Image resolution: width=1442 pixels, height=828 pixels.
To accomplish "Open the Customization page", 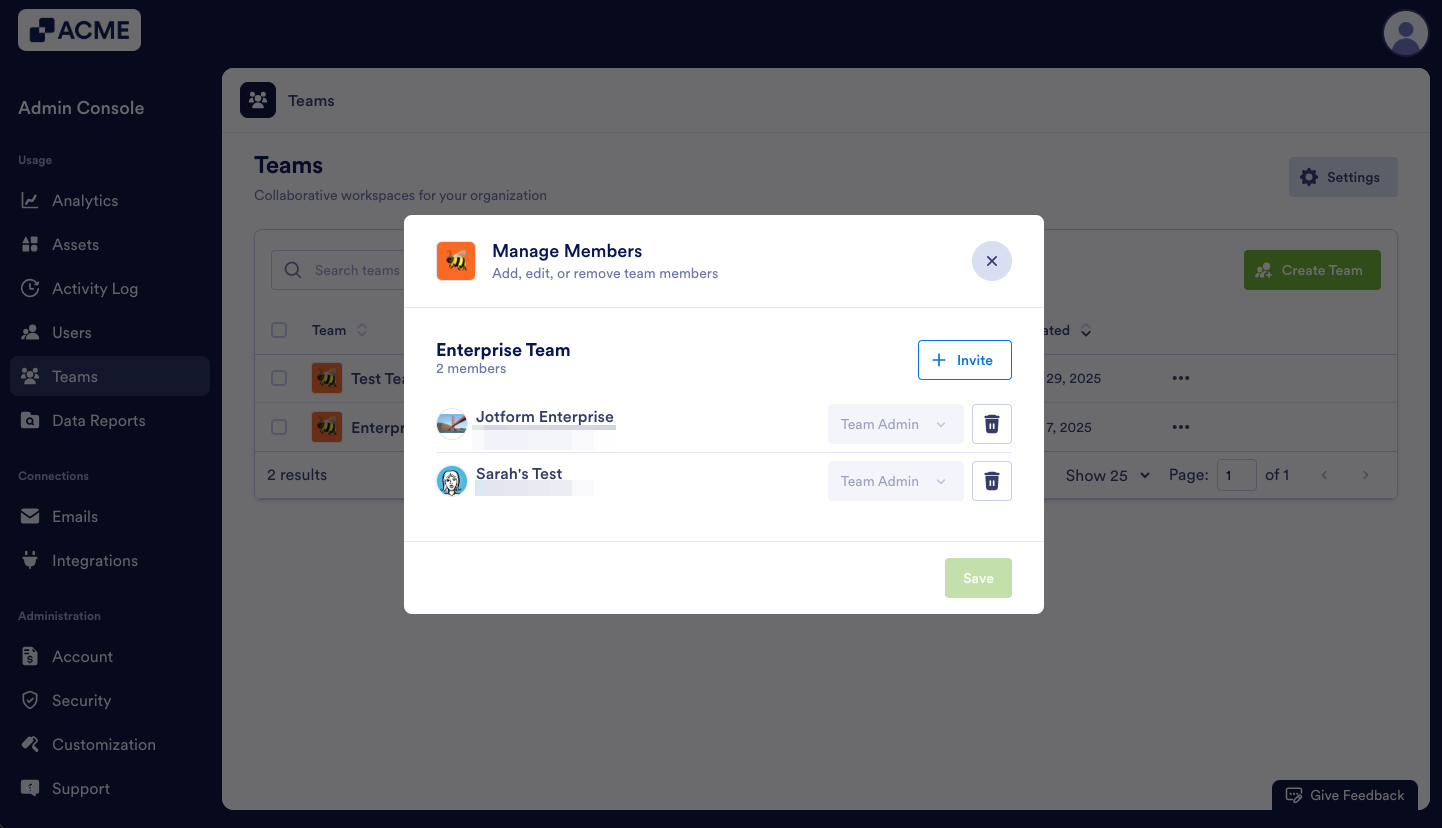I will 103,744.
